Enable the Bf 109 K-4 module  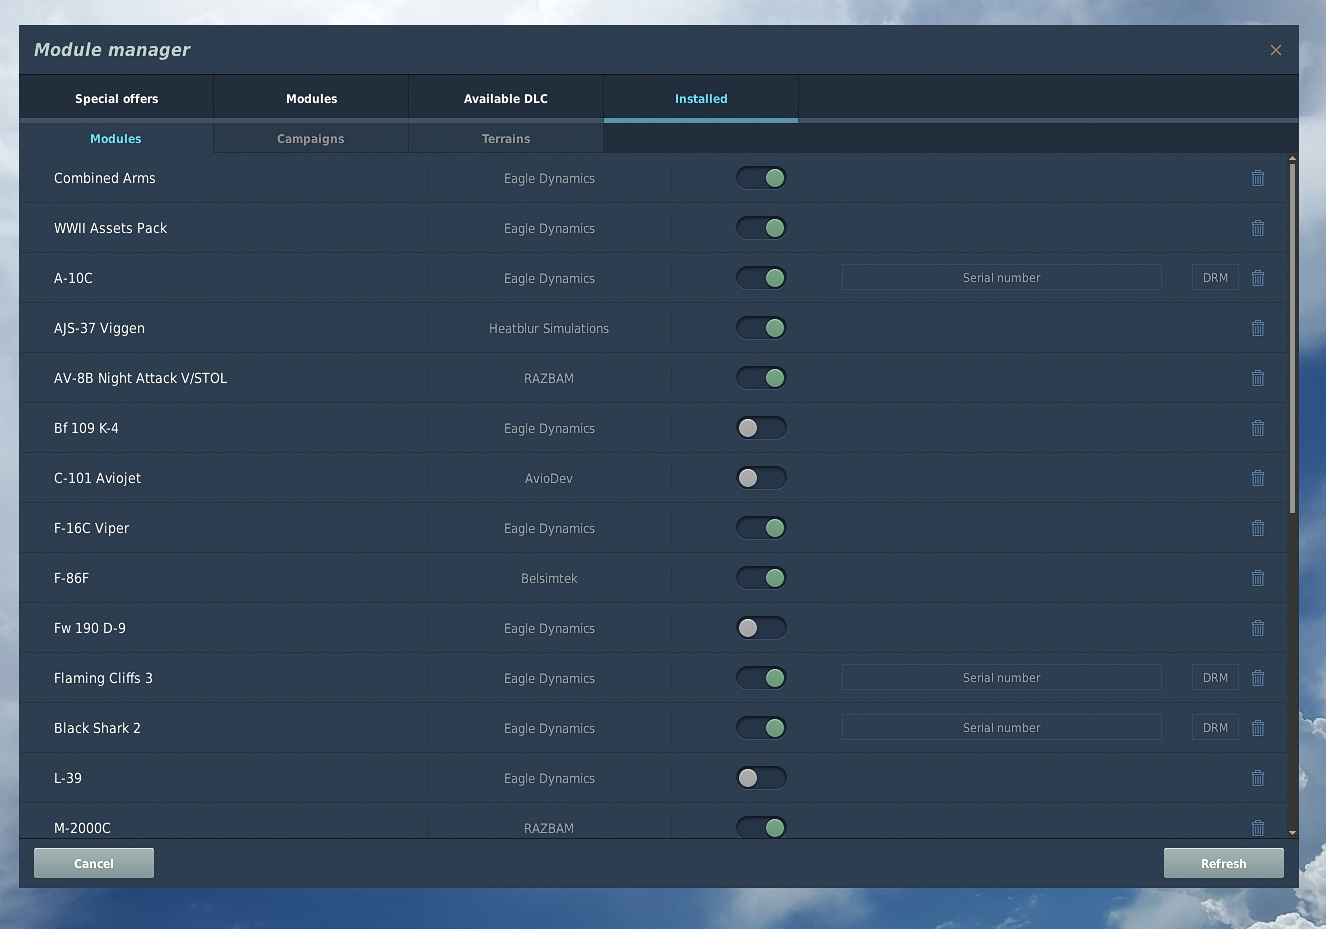pos(761,428)
